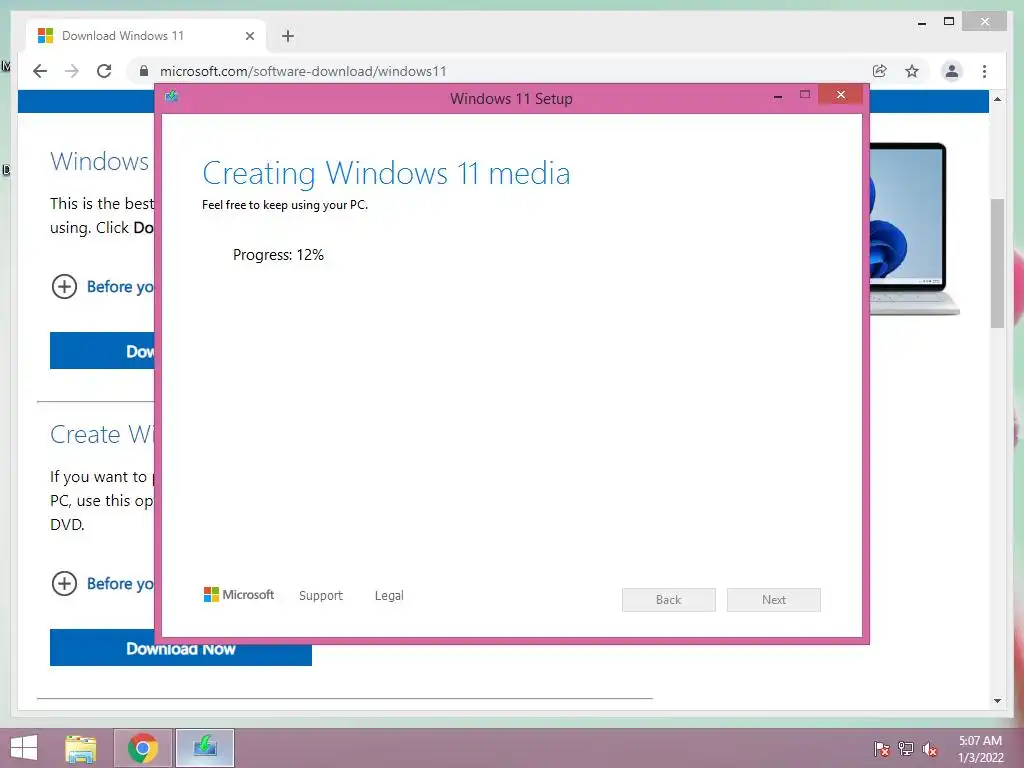Click the Creating Windows 11 media heading
This screenshot has height=768, width=1024.
point(386,173)
